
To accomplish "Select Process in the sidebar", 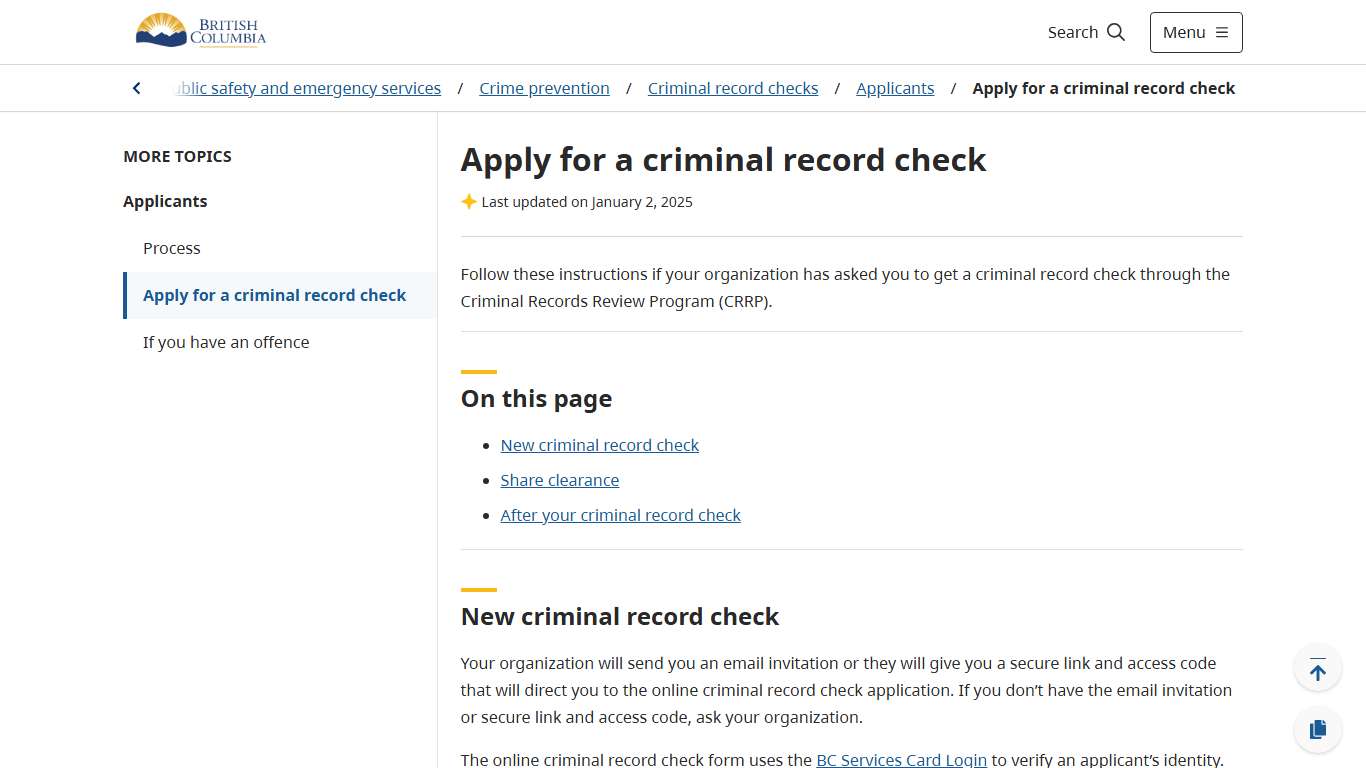I will click(171, 248).
